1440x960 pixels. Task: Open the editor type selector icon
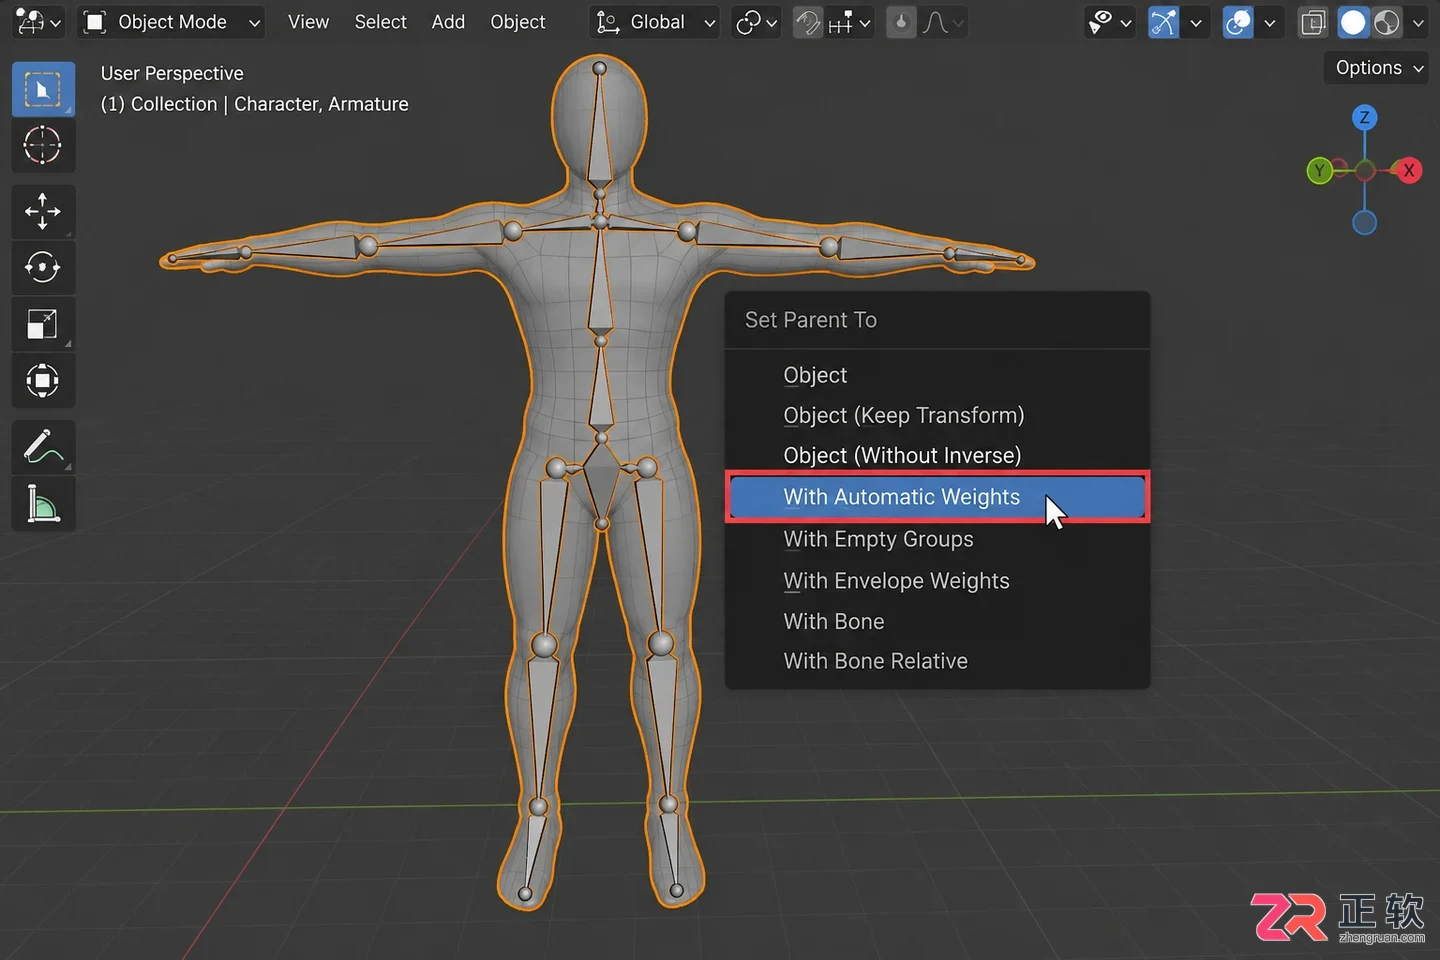point(38,22)
